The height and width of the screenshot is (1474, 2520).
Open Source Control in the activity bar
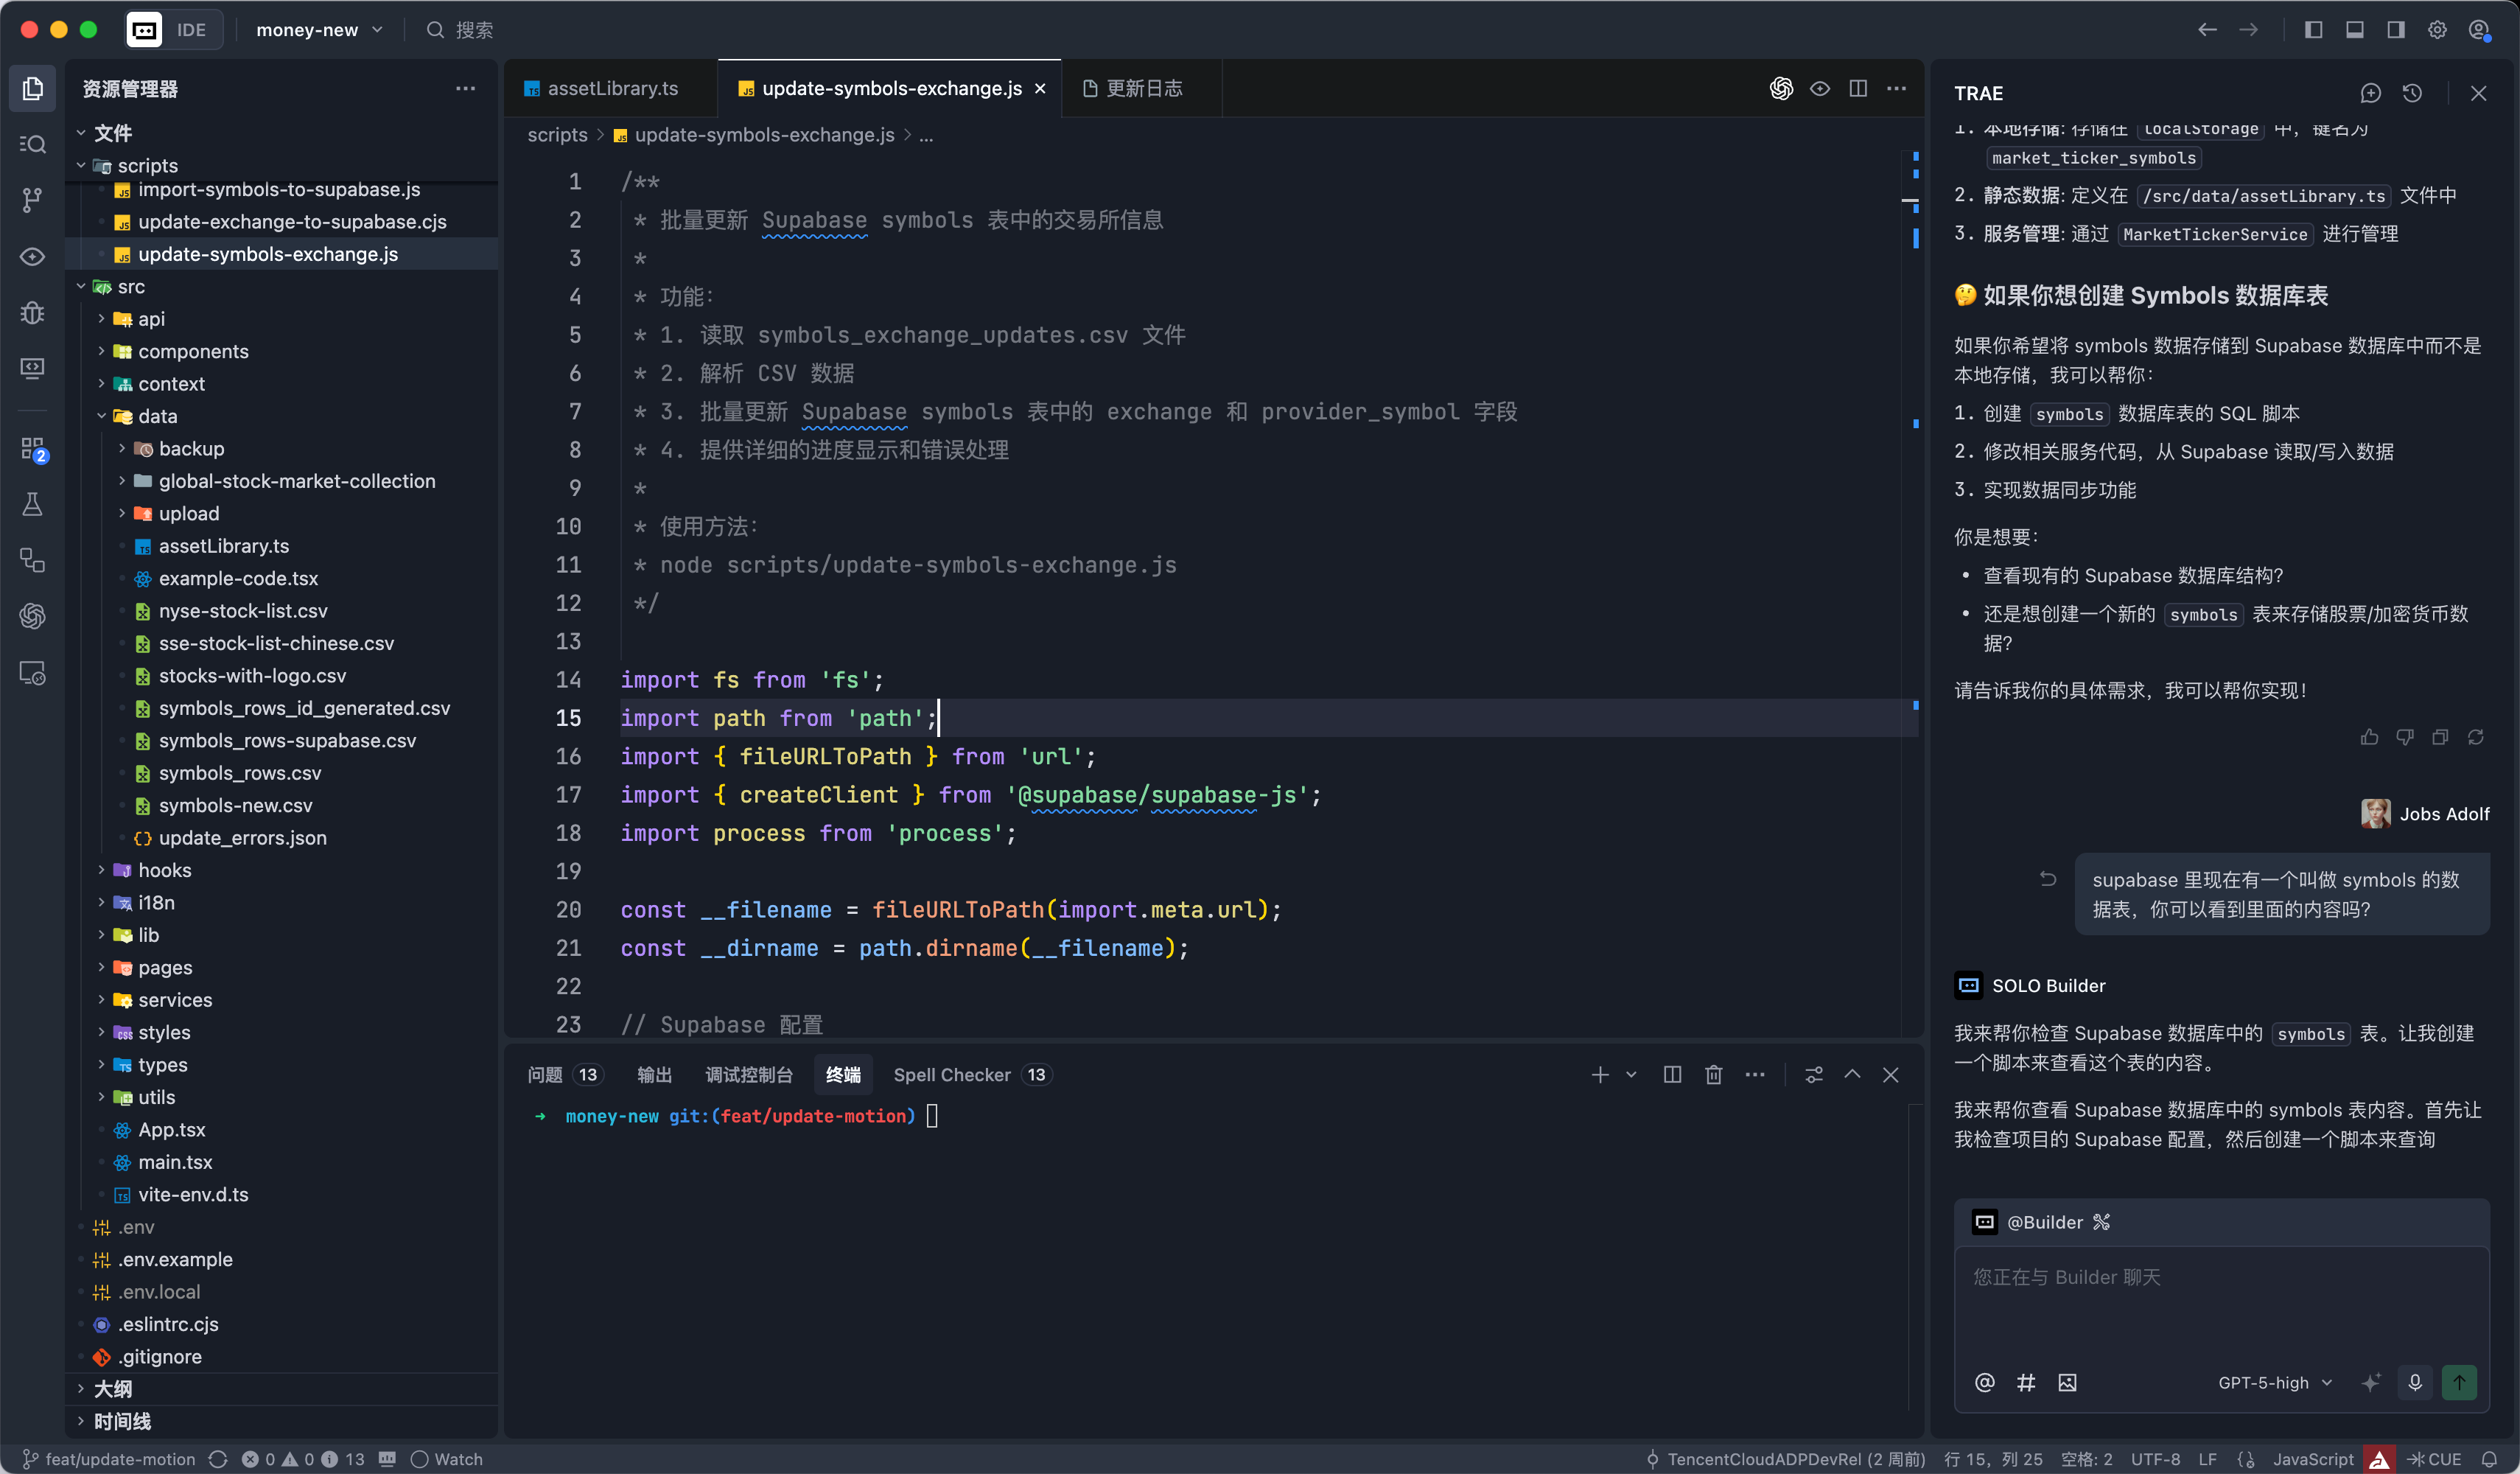[x=32, y=200]
